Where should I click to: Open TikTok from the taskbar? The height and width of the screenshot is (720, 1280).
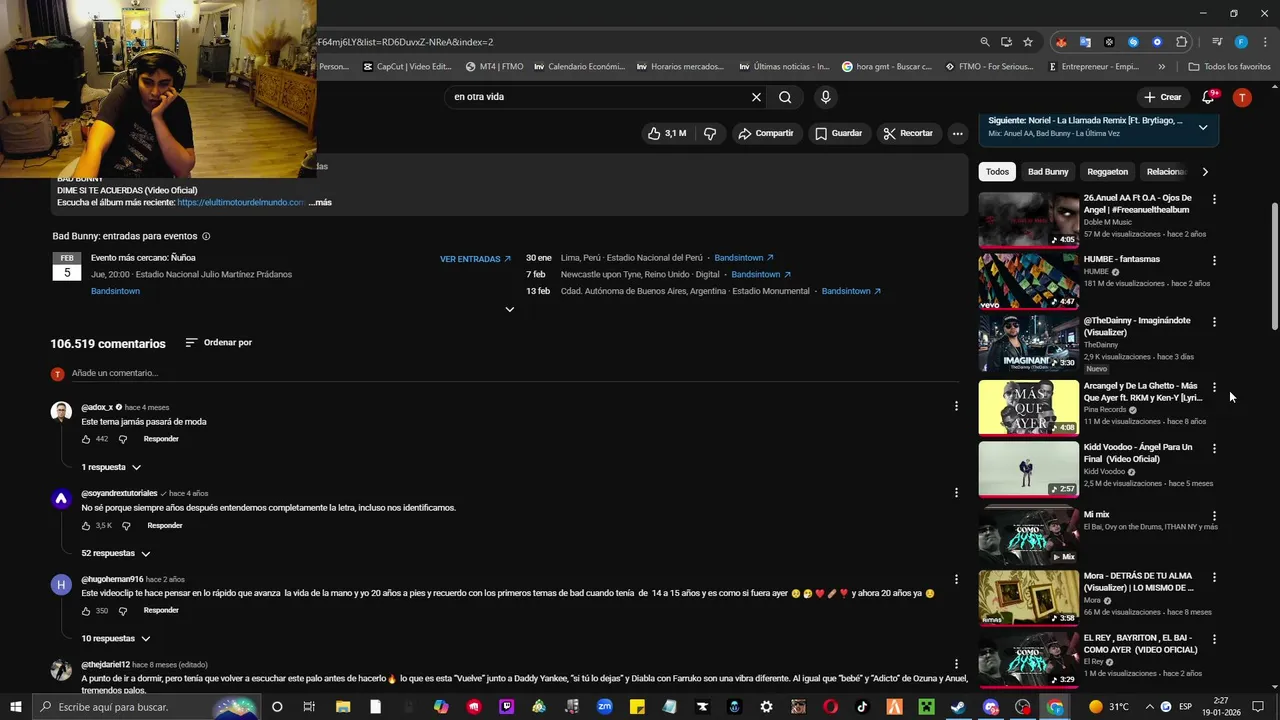coord(862,707)
